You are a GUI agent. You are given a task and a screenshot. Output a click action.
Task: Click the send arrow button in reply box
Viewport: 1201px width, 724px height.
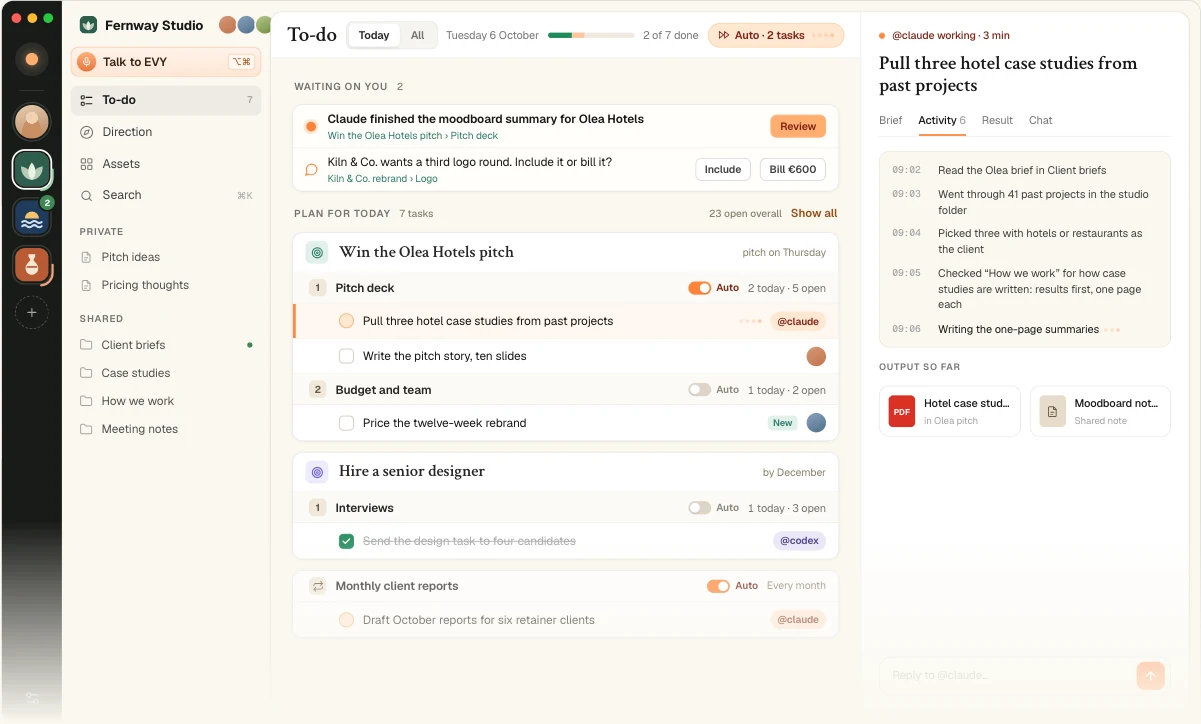pos(1150,676)
